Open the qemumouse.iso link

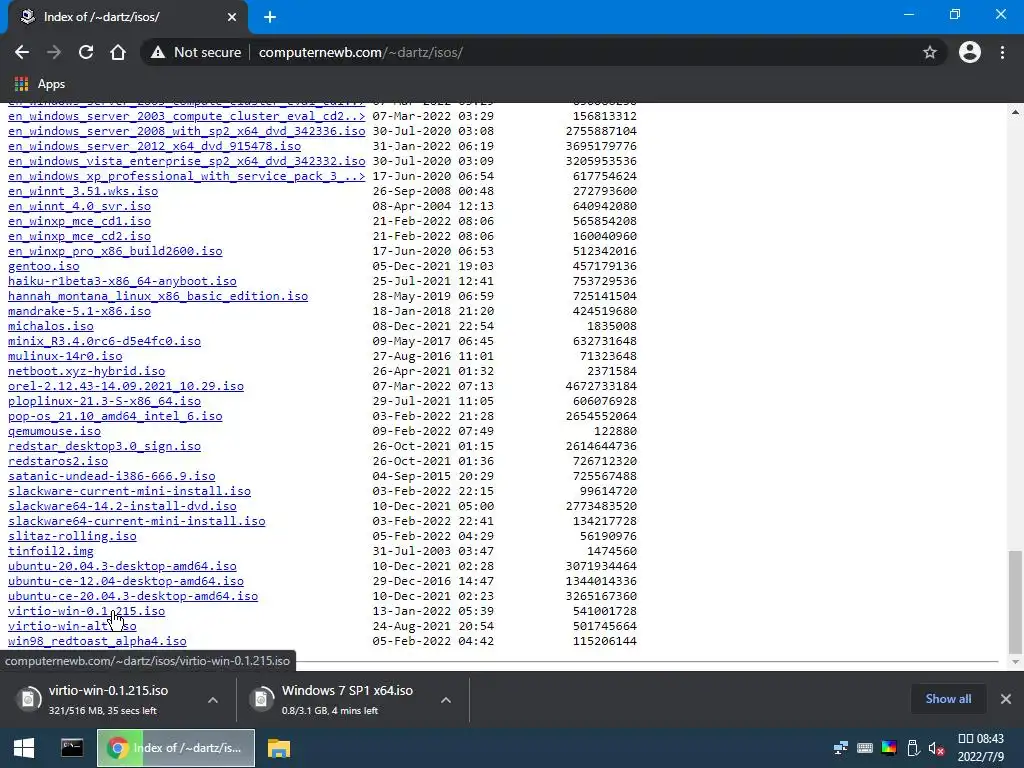(55, 432)
